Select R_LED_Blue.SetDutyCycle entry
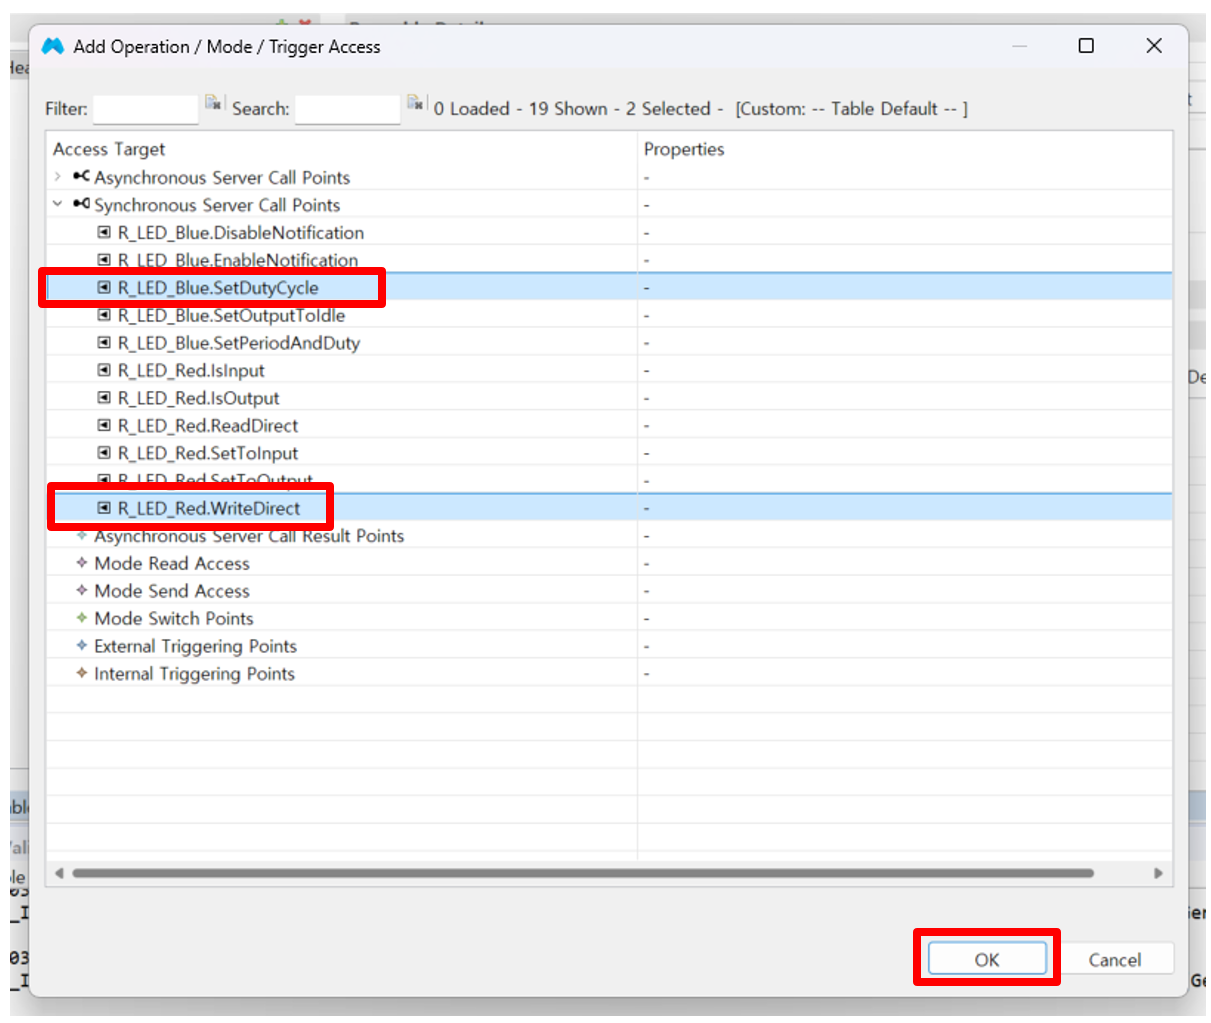Viewport: 1211px width, 1023px height. 217,288
